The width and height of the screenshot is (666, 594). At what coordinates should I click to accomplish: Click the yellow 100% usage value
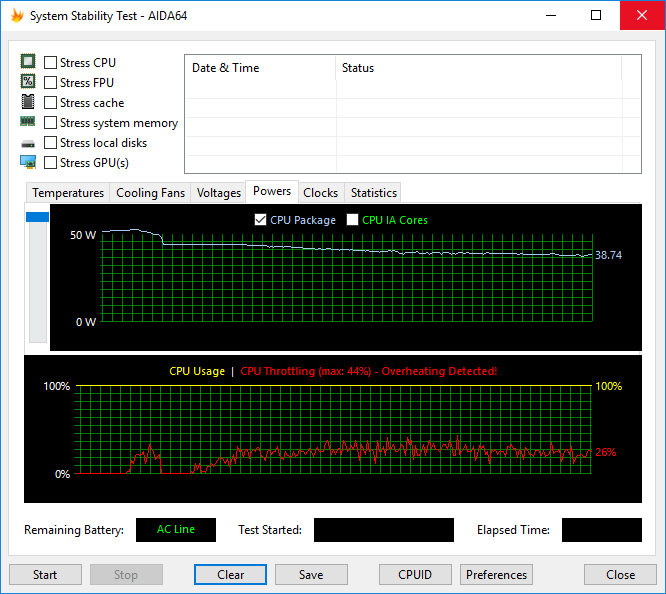click(609, 386)
